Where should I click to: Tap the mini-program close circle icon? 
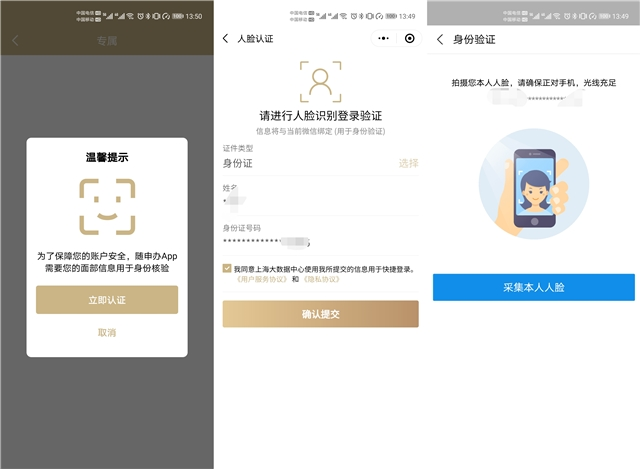(x=409, y=39)
